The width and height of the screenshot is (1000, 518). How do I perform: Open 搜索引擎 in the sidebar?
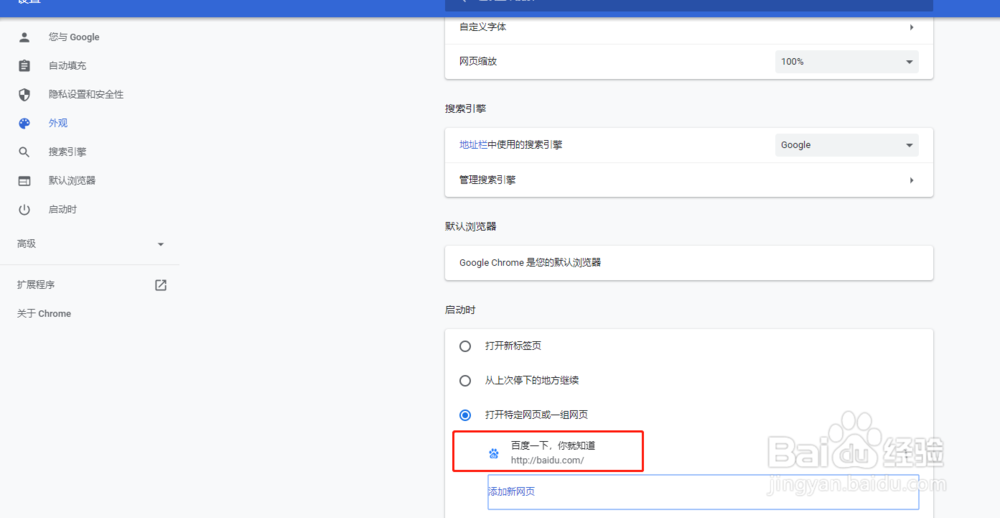point(68,152)
